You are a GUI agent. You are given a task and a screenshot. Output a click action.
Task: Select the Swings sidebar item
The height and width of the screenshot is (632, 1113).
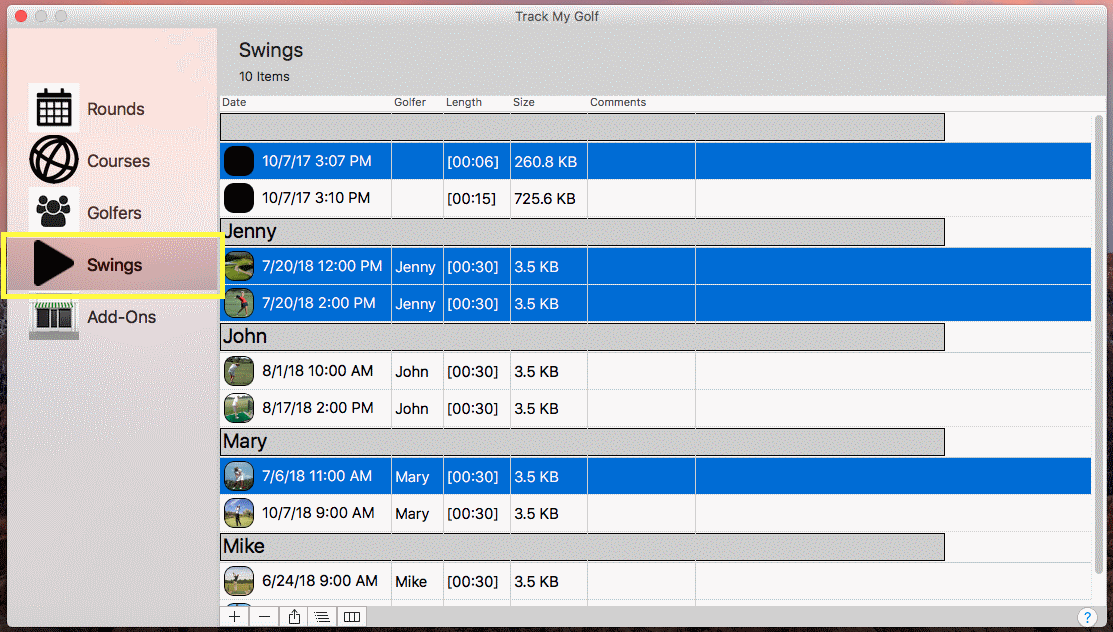point(113,265)
